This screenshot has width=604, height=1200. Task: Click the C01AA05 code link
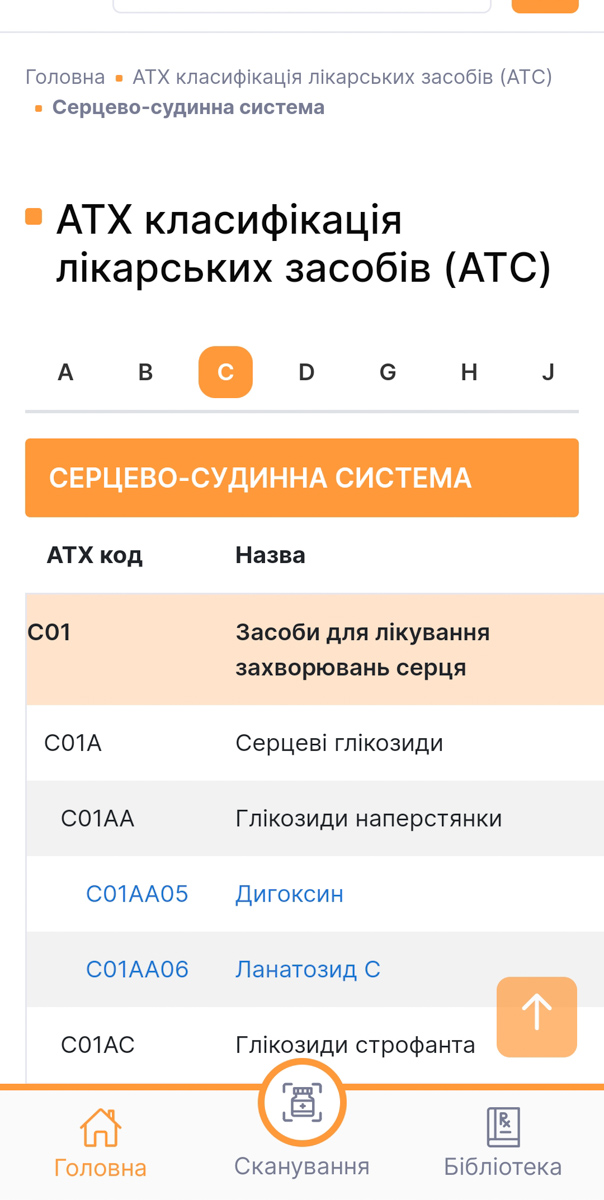(137, 894)
